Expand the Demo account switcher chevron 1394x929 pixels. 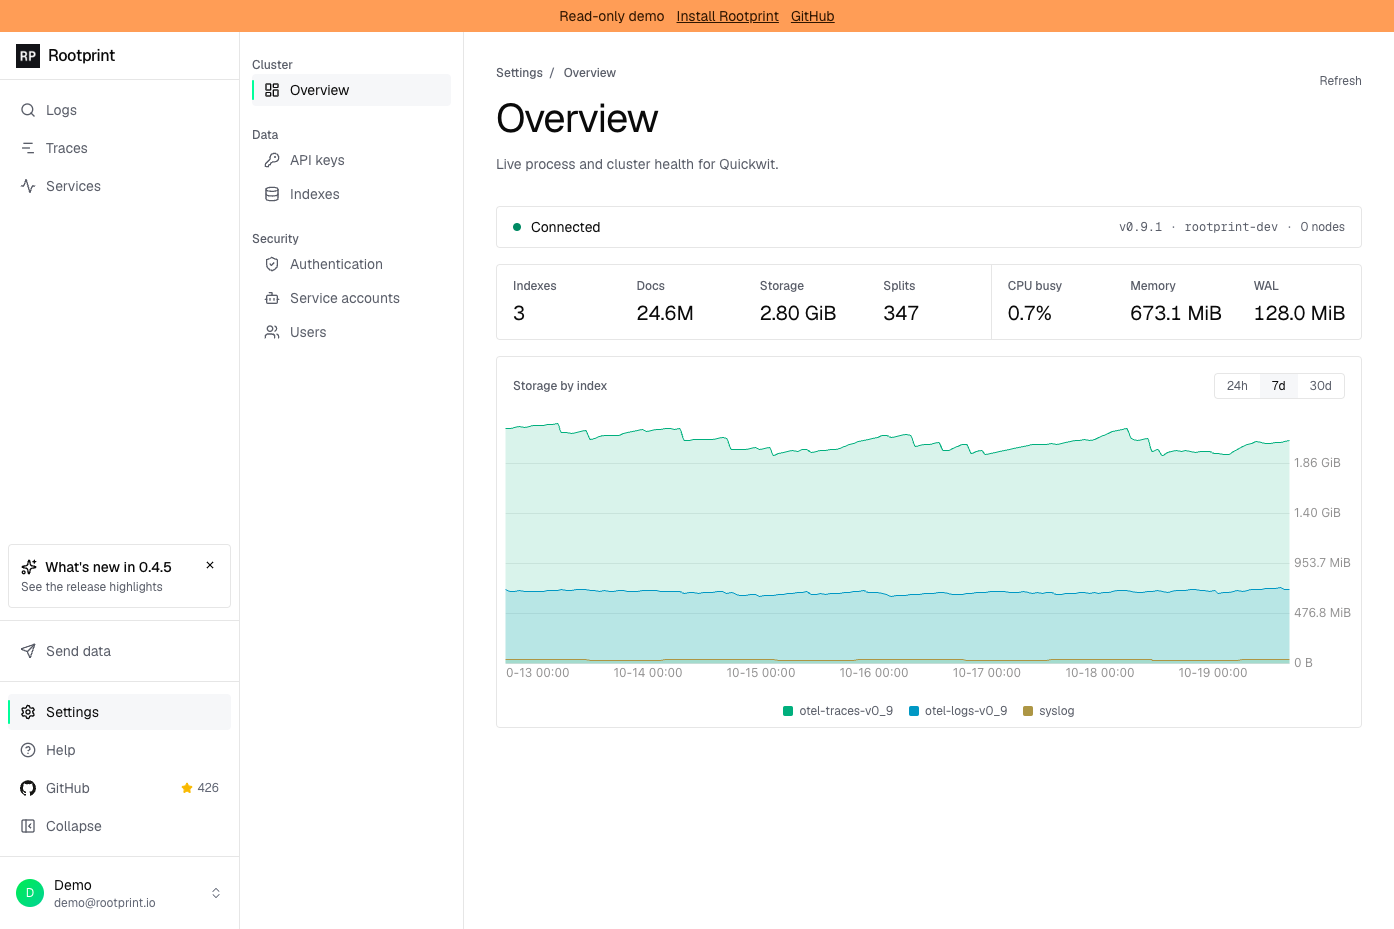216,893
